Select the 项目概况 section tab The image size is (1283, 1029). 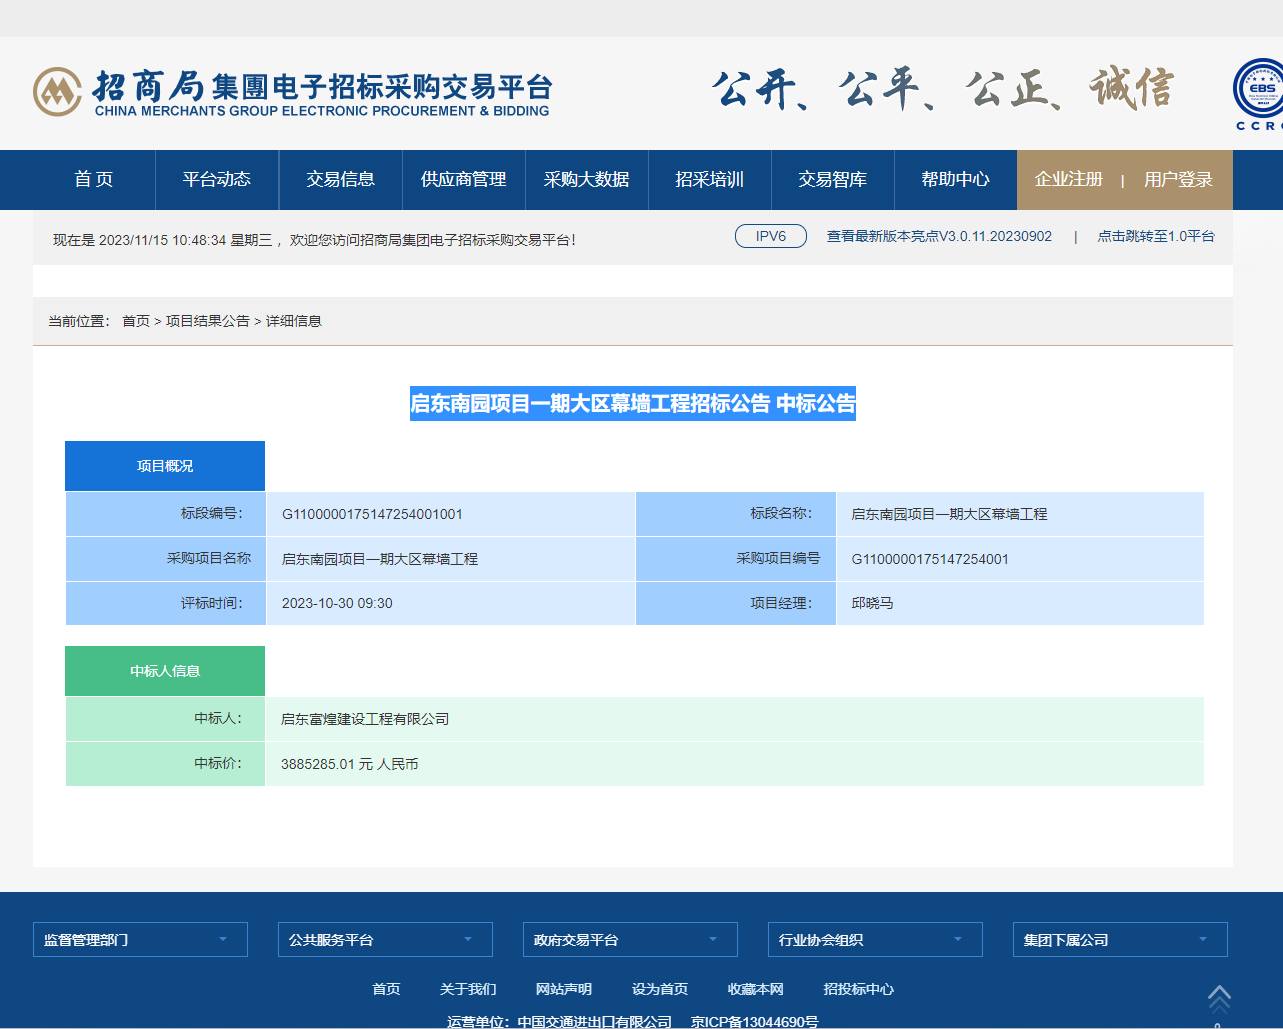165,466
